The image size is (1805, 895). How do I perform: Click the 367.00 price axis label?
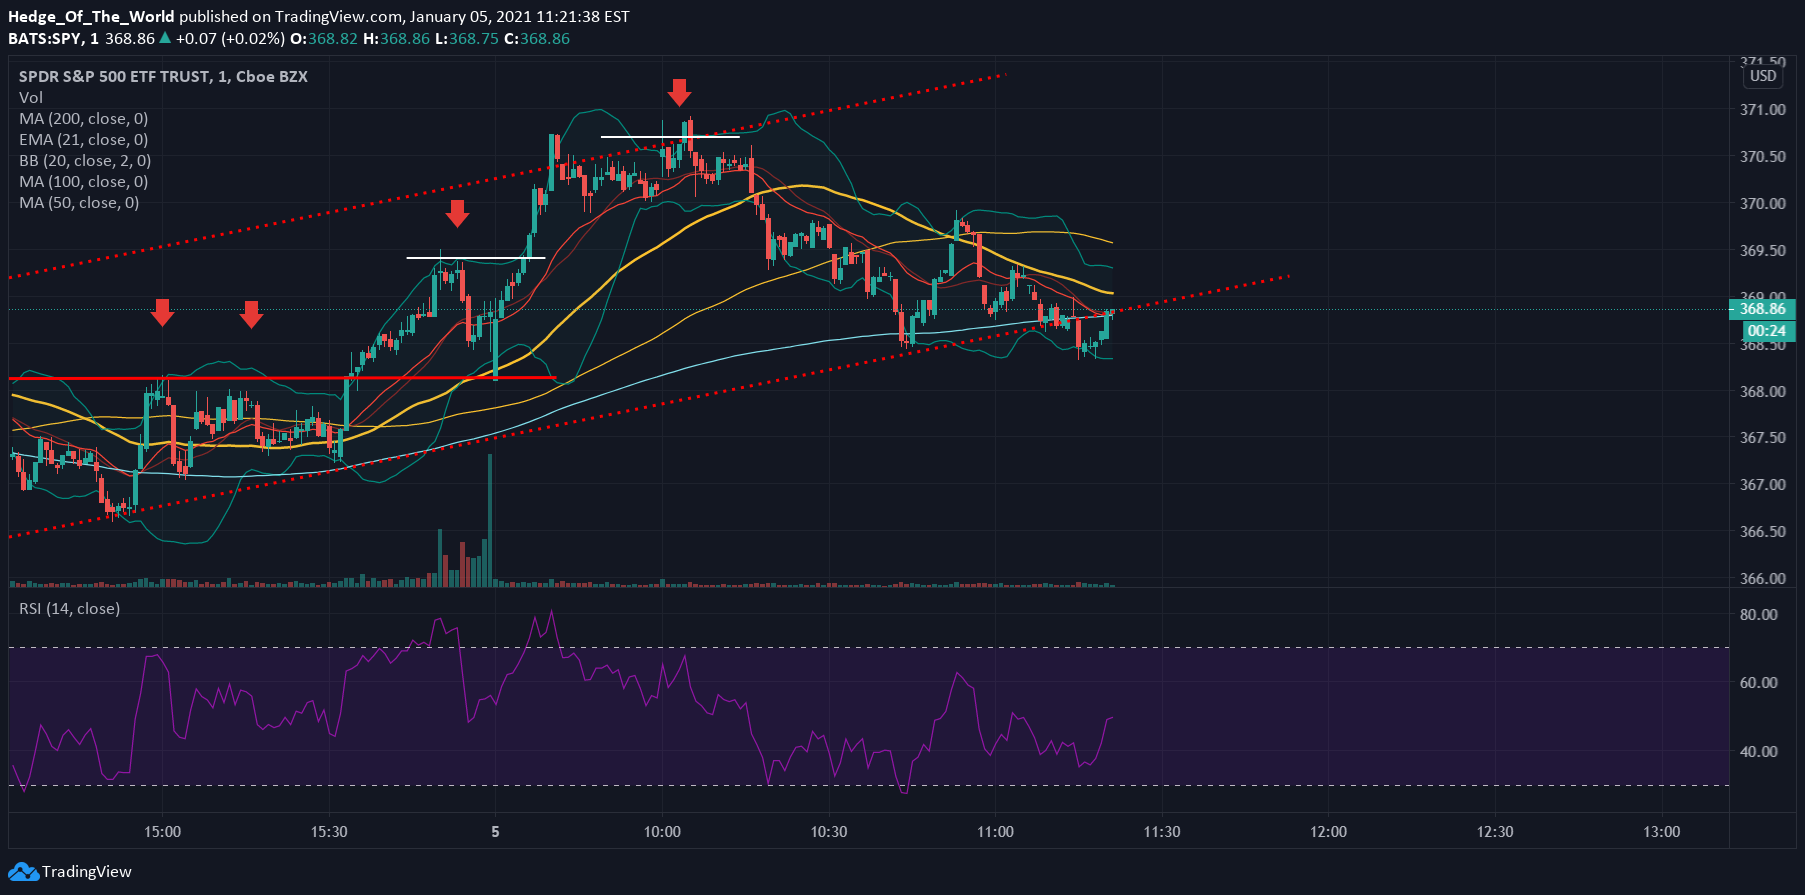pyautogui.click(x=1763, y=485)
